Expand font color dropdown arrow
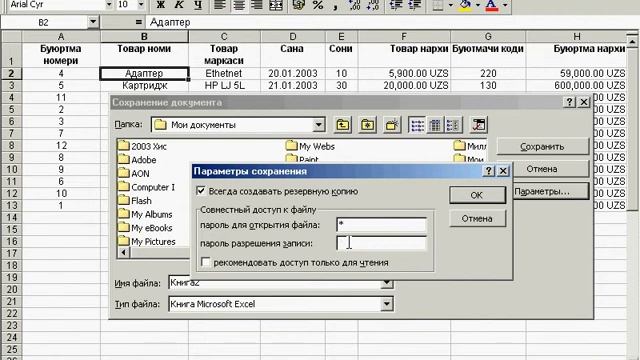This screenshot has width=640, height=360. pyautogui.click(x=505, y=5)
